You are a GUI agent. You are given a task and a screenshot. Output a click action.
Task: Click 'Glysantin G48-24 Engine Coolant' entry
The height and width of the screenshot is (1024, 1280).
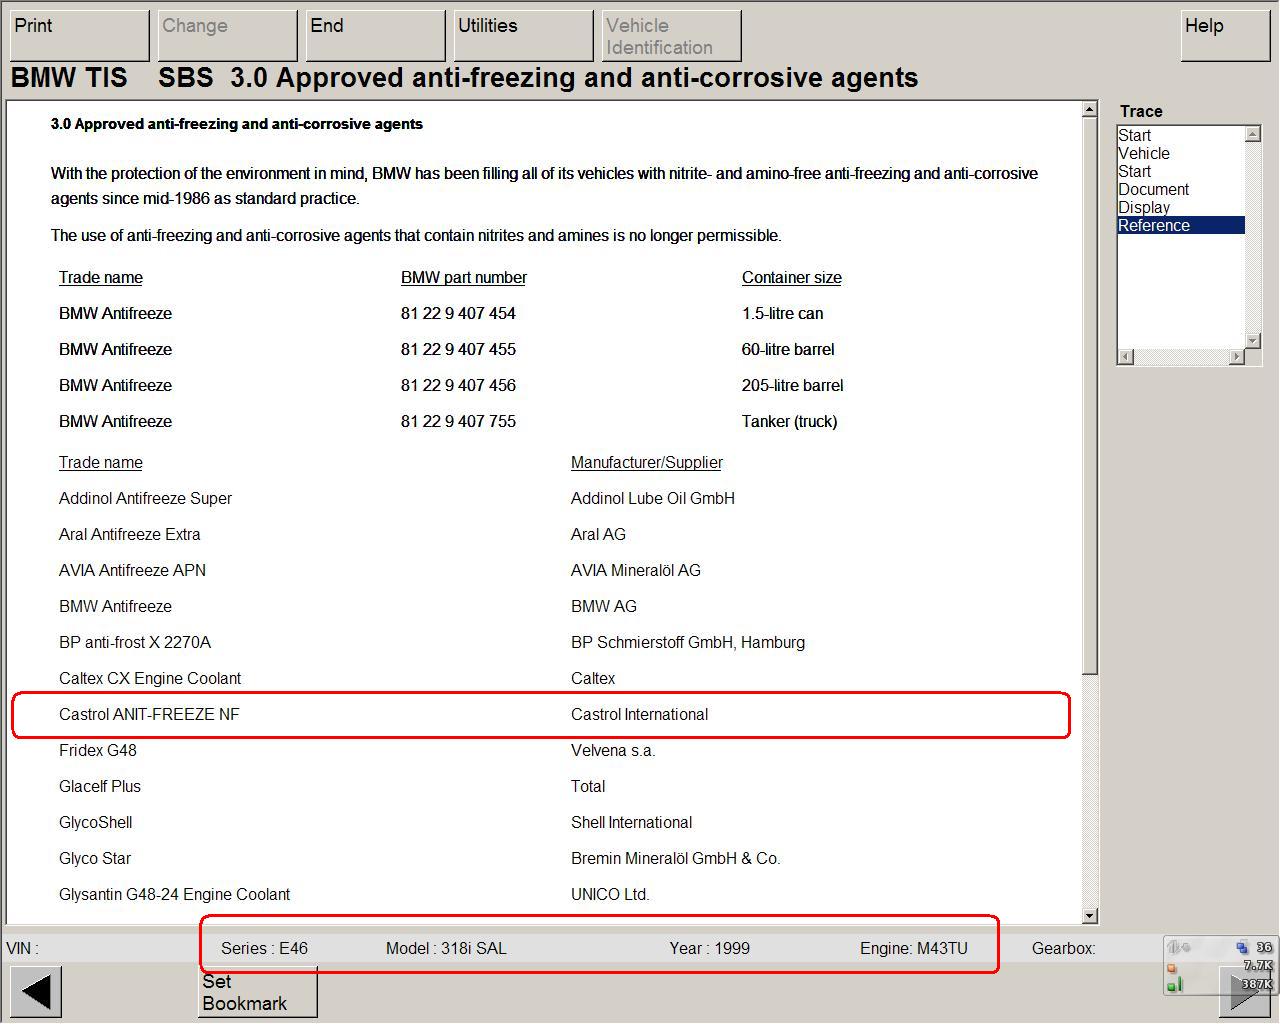[x=175, y=894]
